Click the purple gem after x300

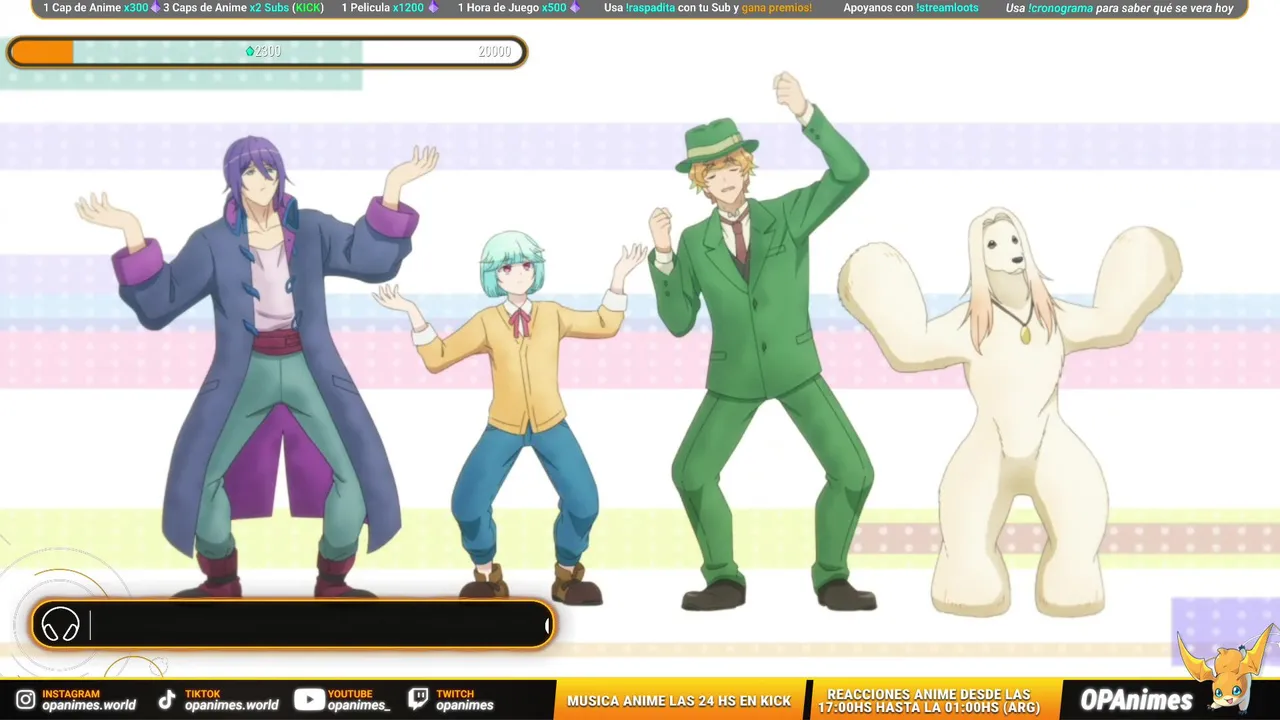coord(155,8)
